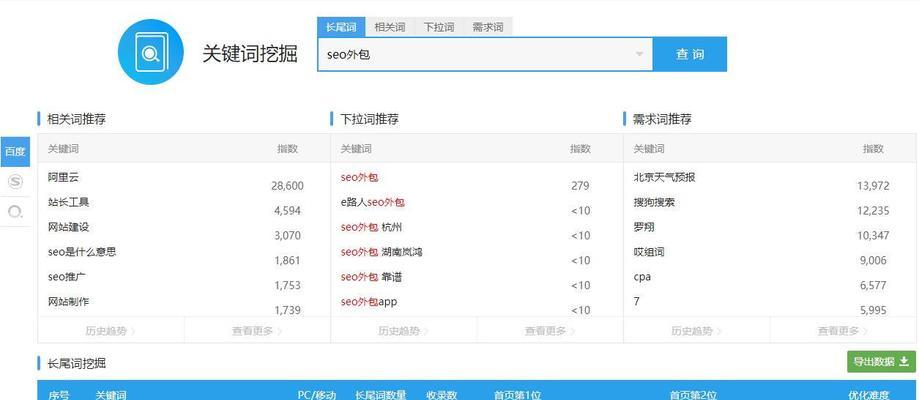Click the keyword mining logo icon
The image size is (919, 400).
click(151, 52)
